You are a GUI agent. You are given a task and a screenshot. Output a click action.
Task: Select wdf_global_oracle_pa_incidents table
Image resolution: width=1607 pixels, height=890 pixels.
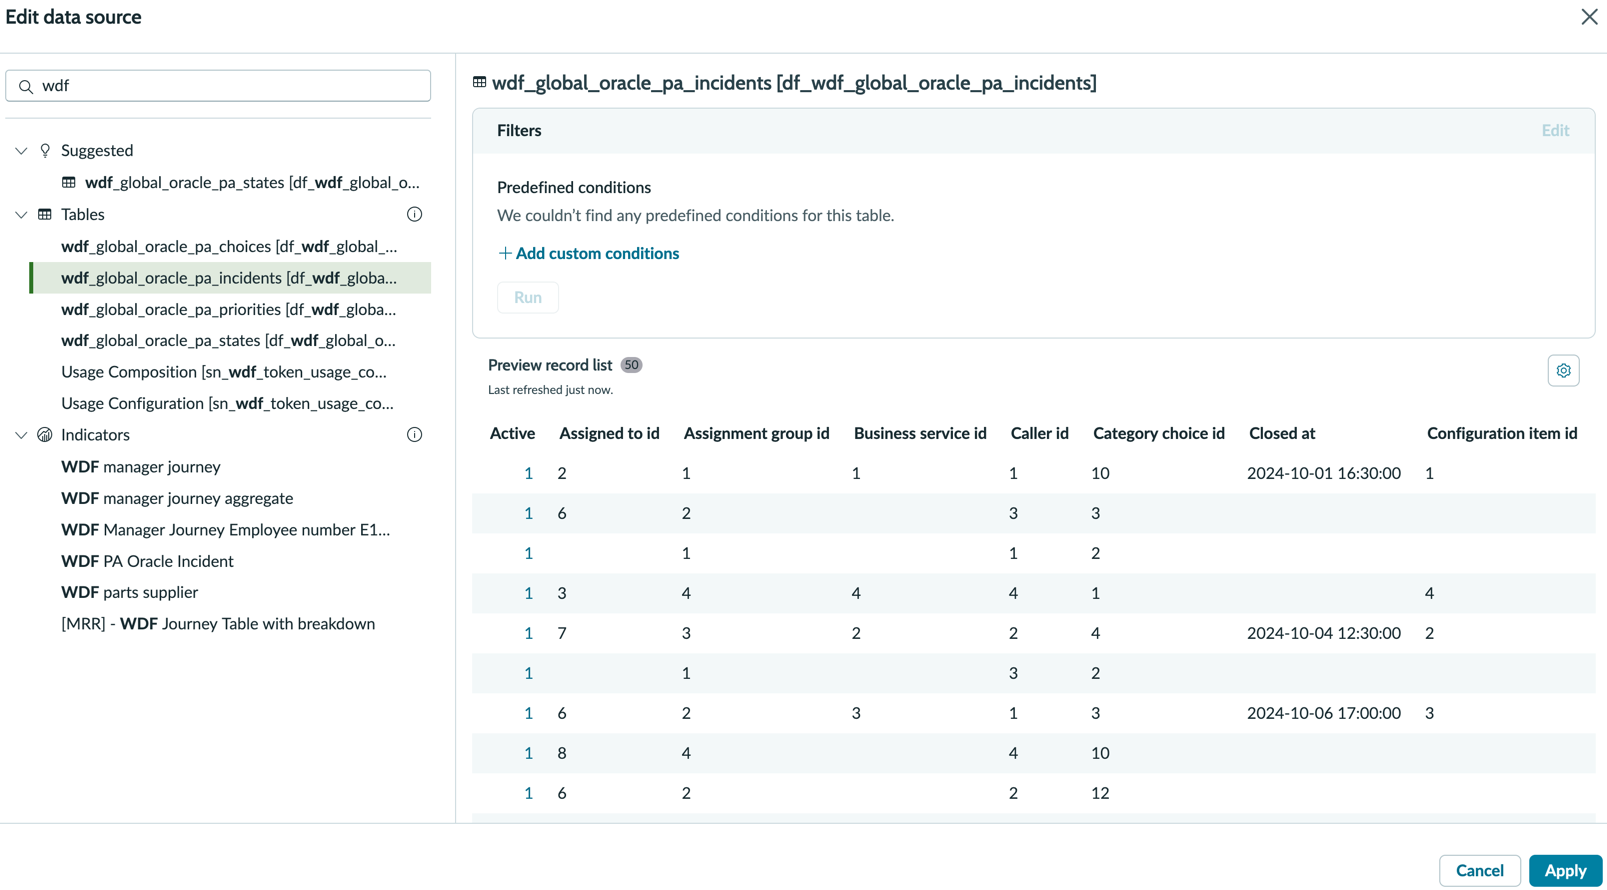click(230, 278)
